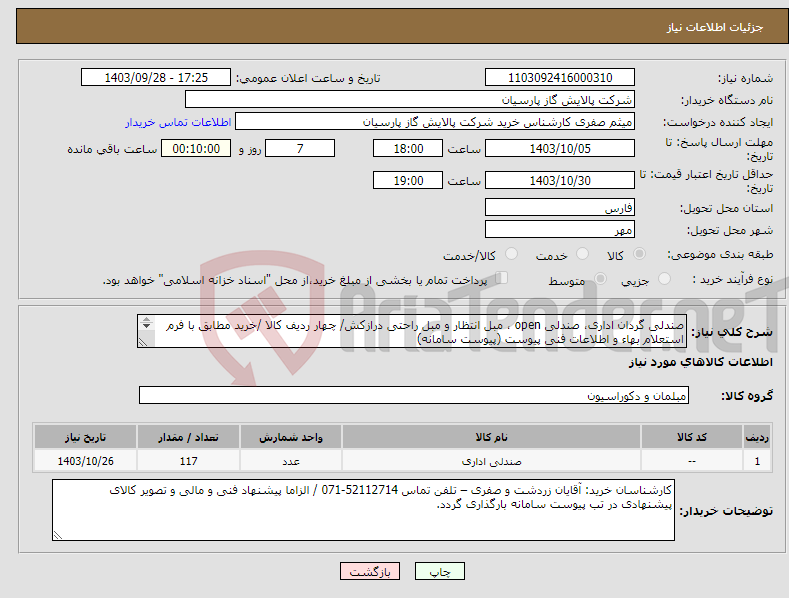Image resolution: width=789 pixels, height=598 pixels.
Task: Select the کالا radio button
Action: tap(639, 254)
